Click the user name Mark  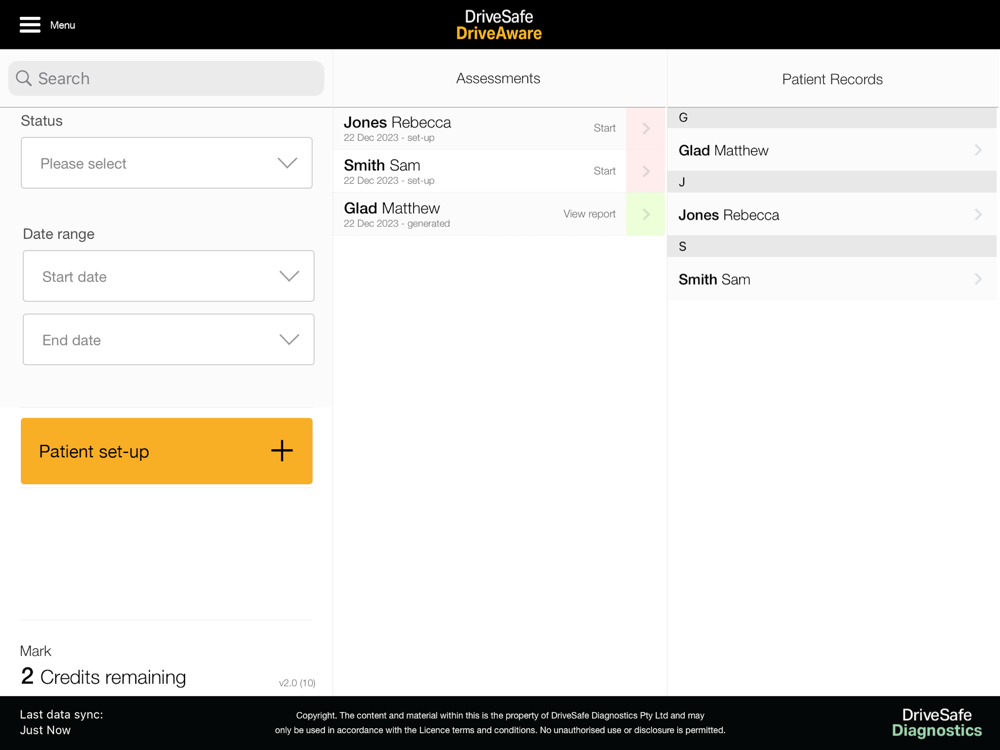point(36,651)
